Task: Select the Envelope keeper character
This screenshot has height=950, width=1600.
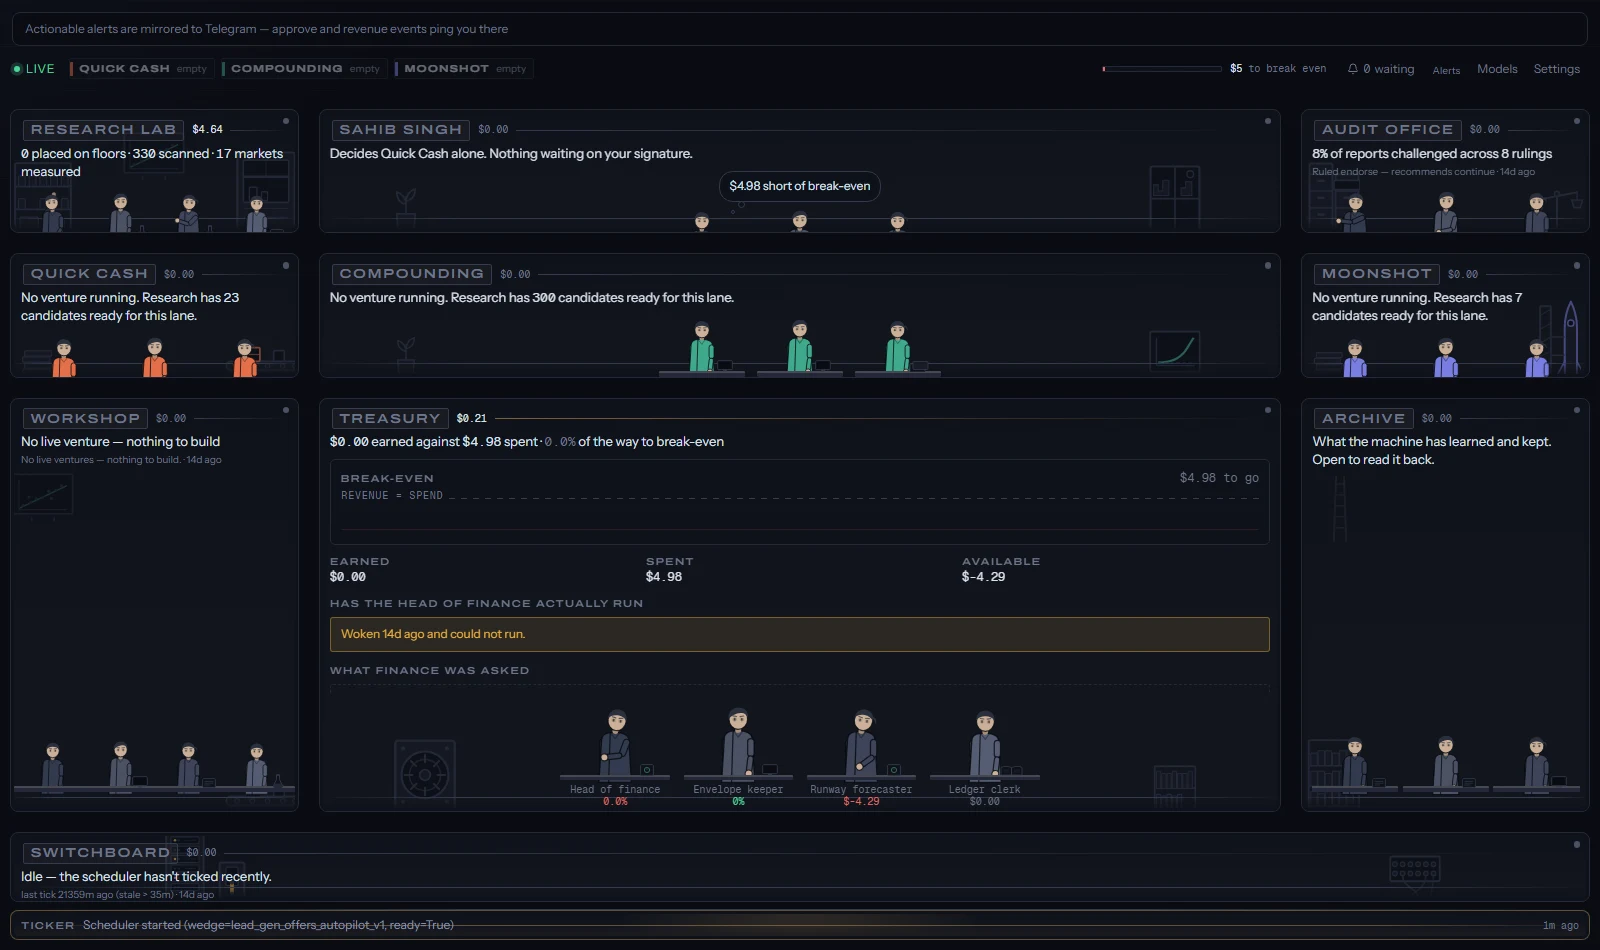Action: [x=738, y=743]
